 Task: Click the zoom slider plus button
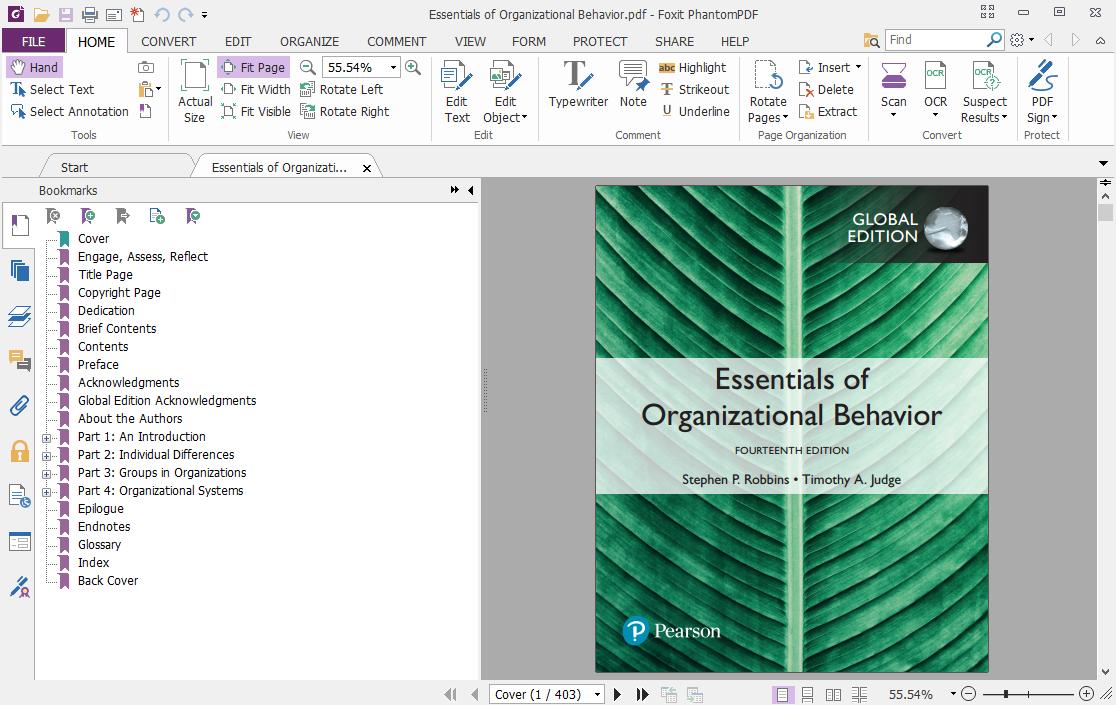pos(1086,694)
